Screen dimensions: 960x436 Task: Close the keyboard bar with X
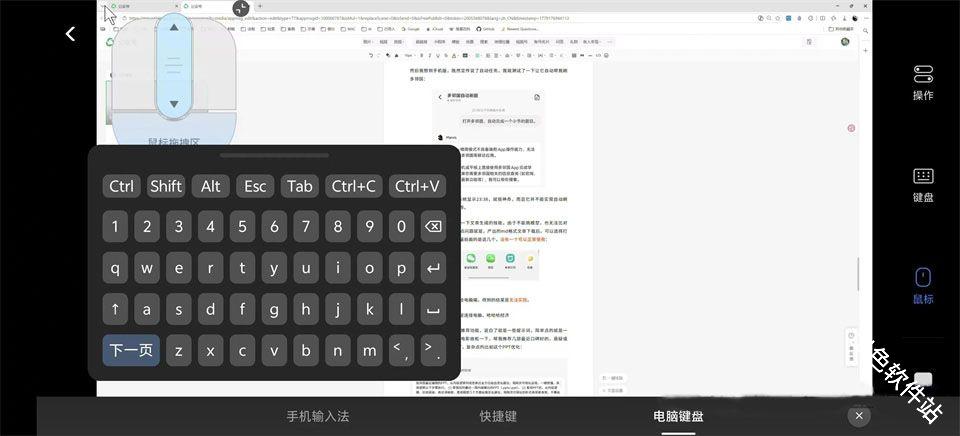[x=859, y=416]
